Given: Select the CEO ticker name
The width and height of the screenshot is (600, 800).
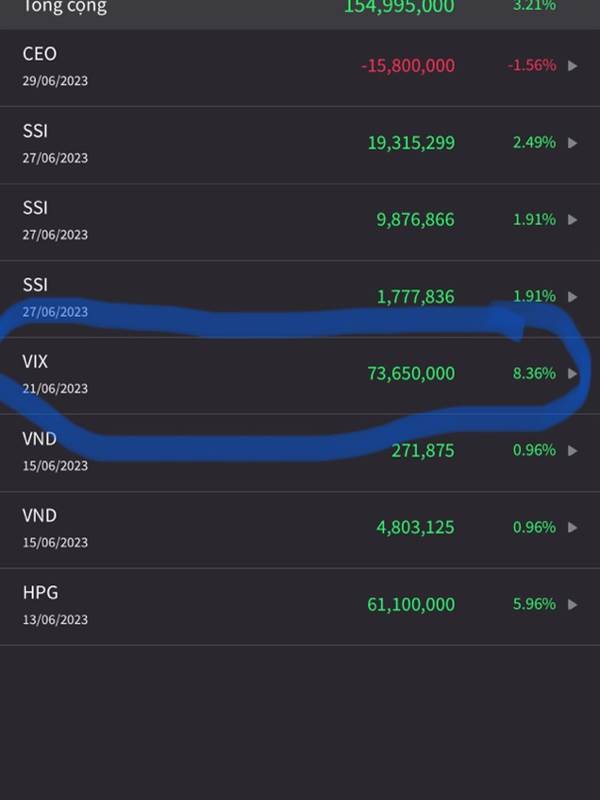Looking at the screenshot, I should [40, 54].
